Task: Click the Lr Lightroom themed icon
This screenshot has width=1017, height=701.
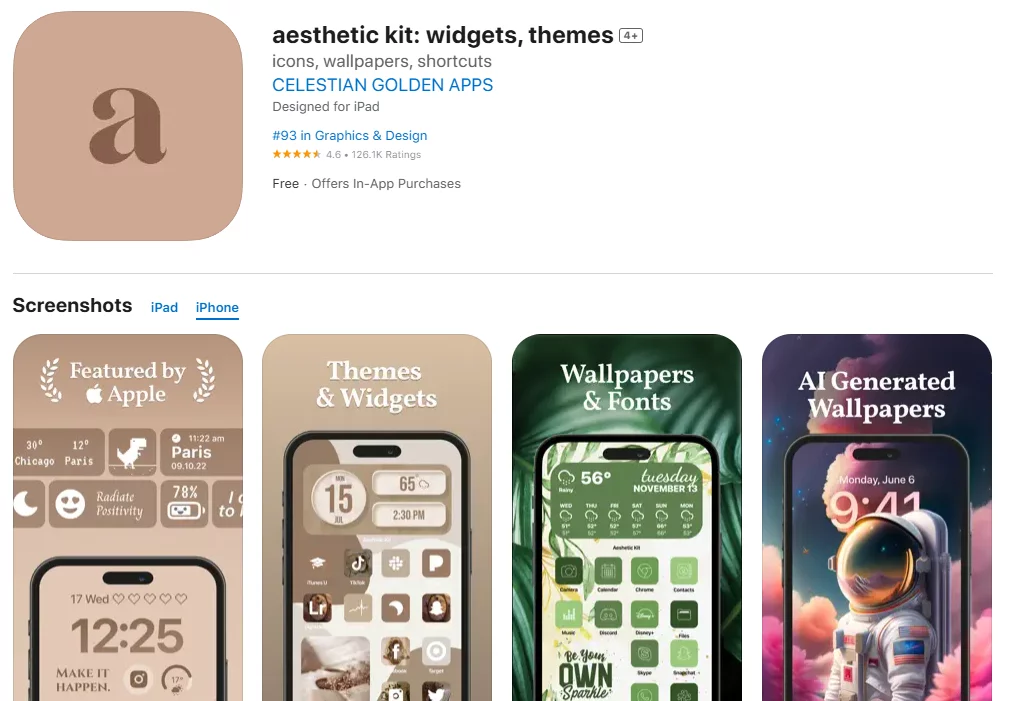Action: click(317, 608)
